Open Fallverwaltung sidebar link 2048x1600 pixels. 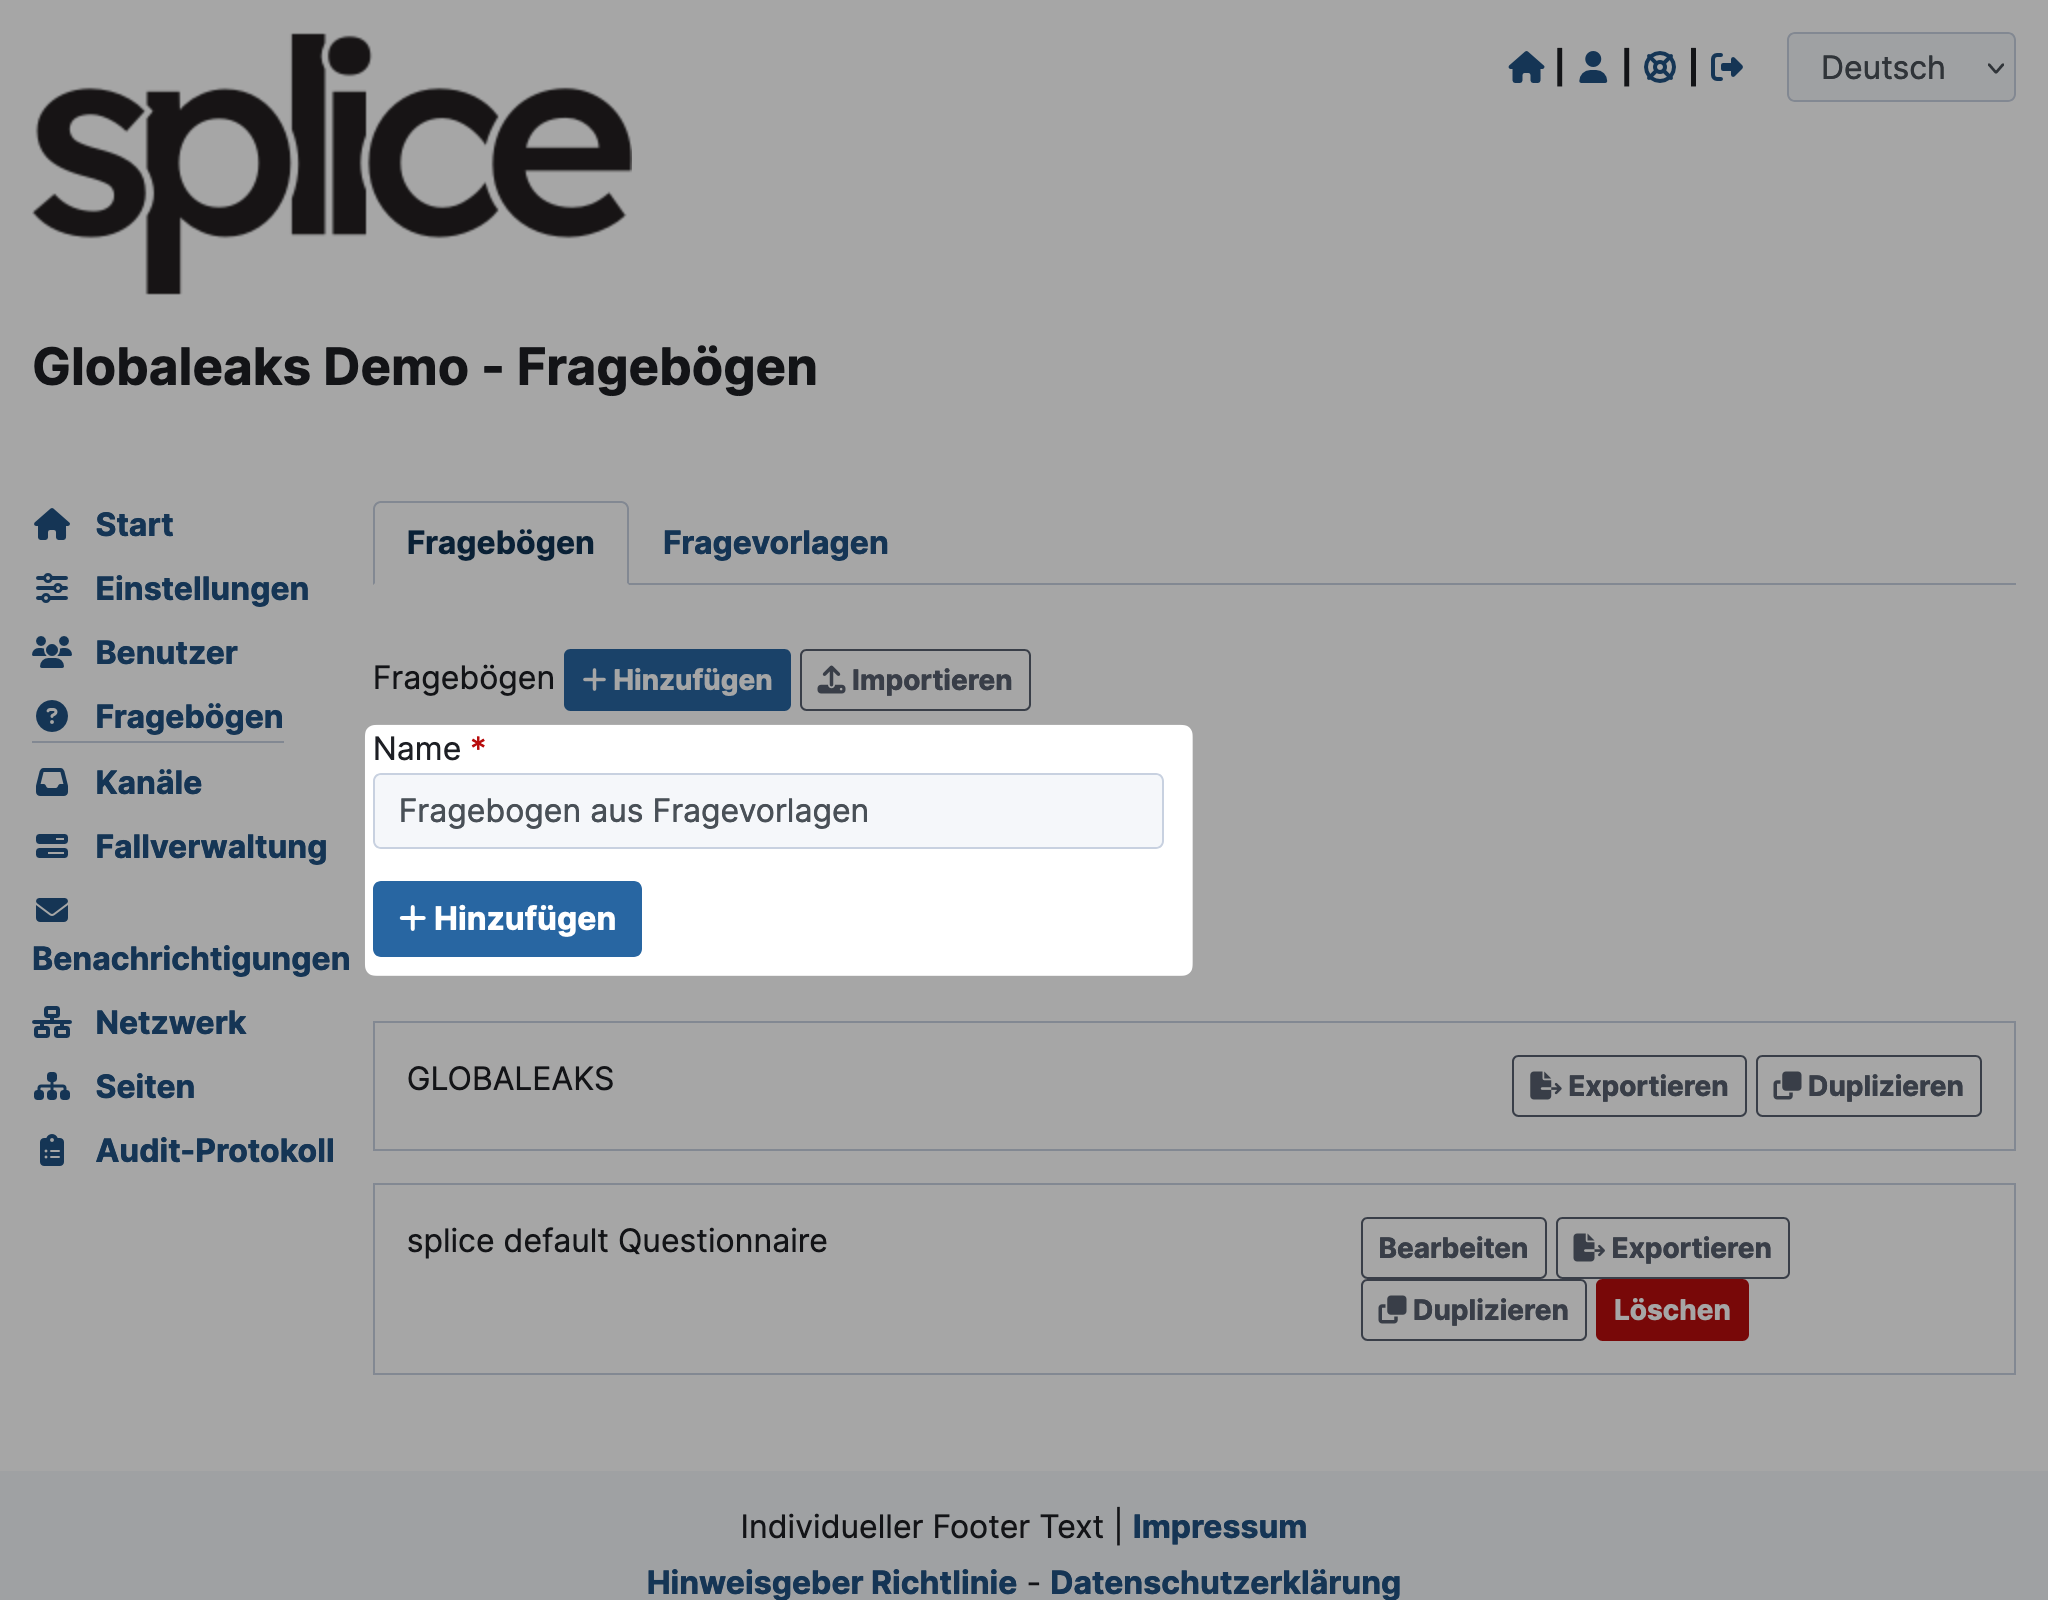click(211, 846)
